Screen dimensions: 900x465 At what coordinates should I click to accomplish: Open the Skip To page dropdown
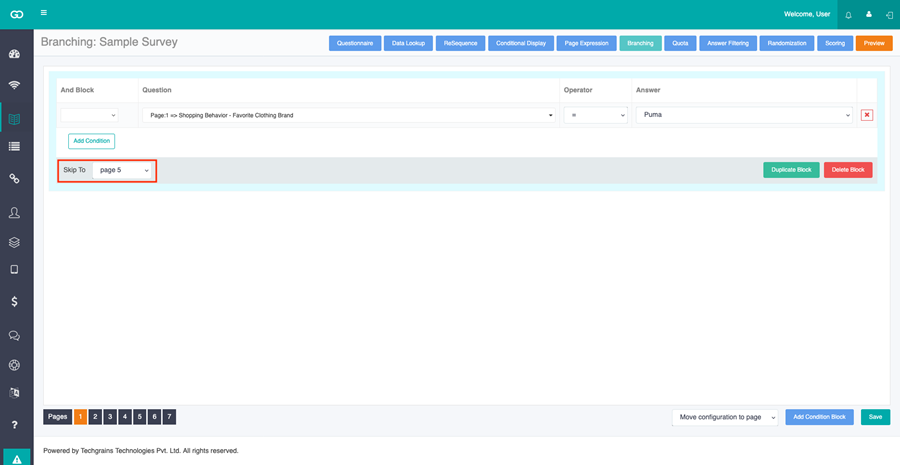click(122, 170)
